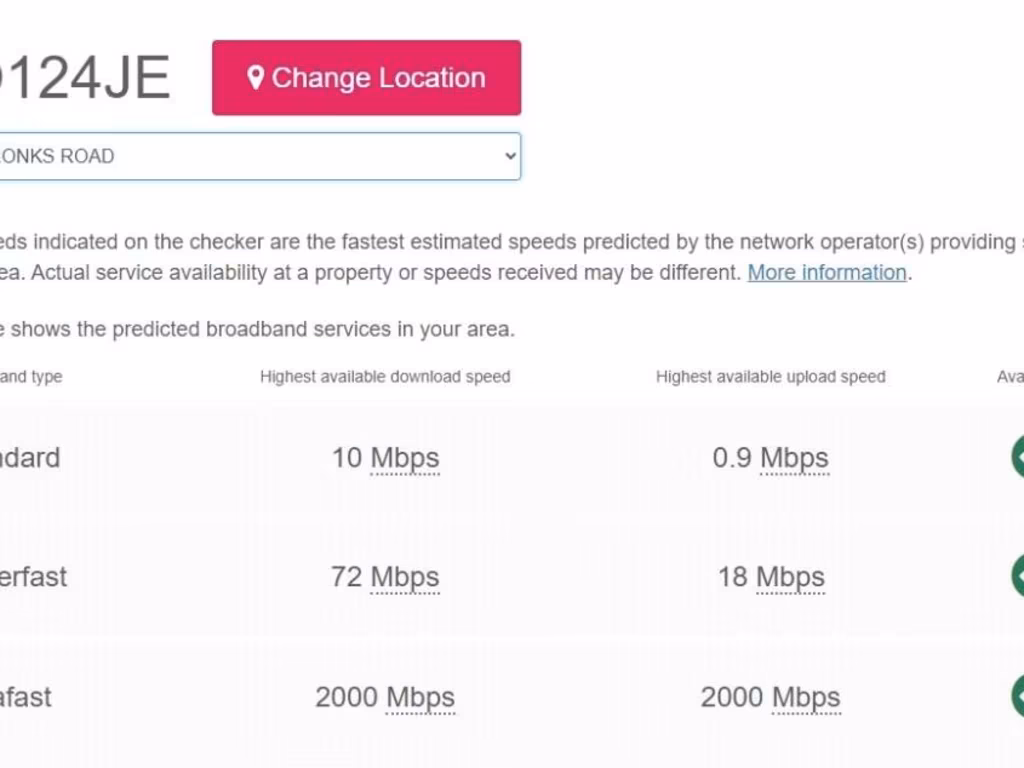
Task: Click the map pin icon on Change Location
Action: click(256, 78)
